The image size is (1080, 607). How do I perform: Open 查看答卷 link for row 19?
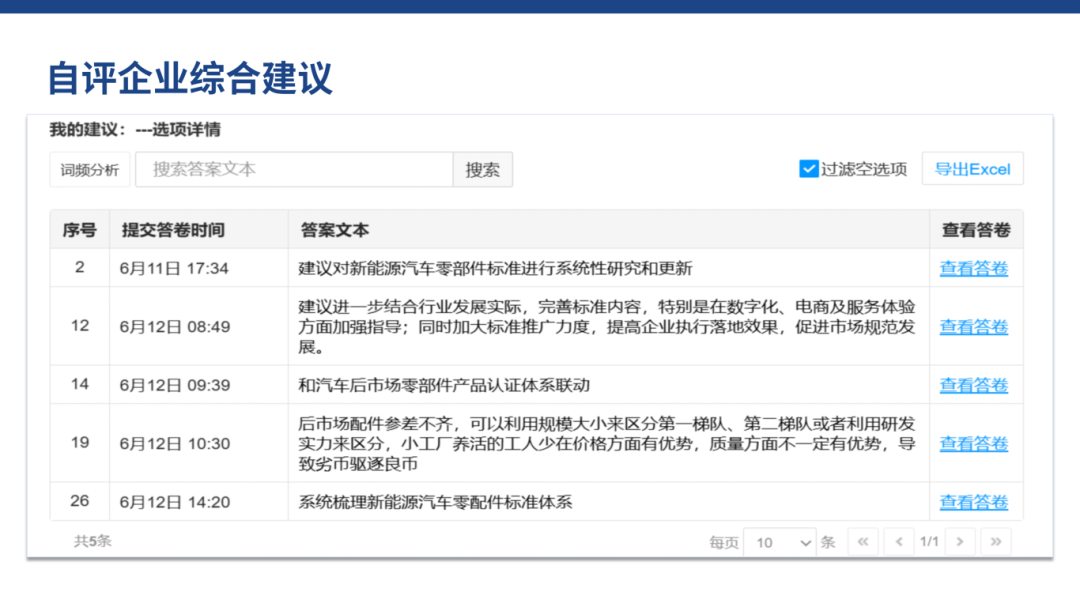click(974, 444)
